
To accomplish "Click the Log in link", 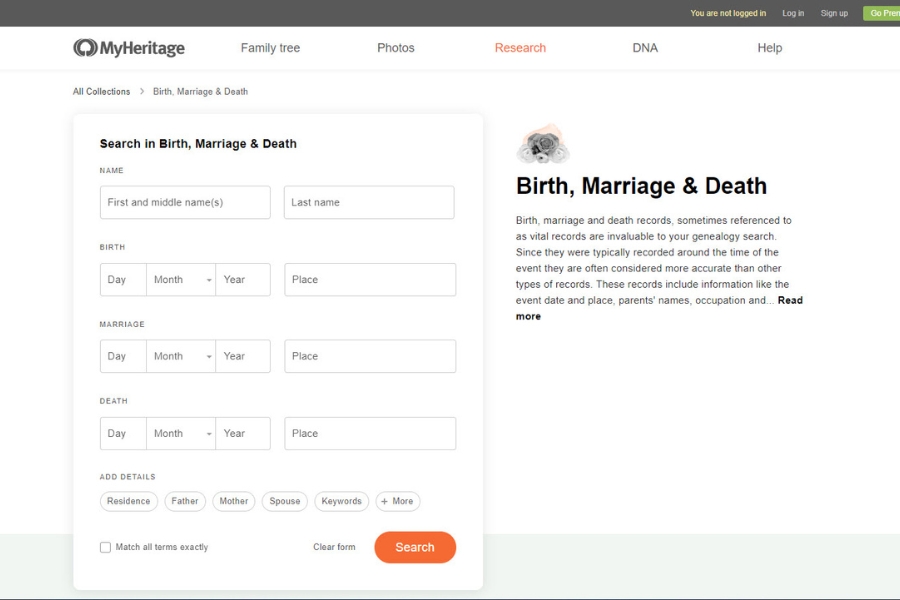I will point(792,13).
